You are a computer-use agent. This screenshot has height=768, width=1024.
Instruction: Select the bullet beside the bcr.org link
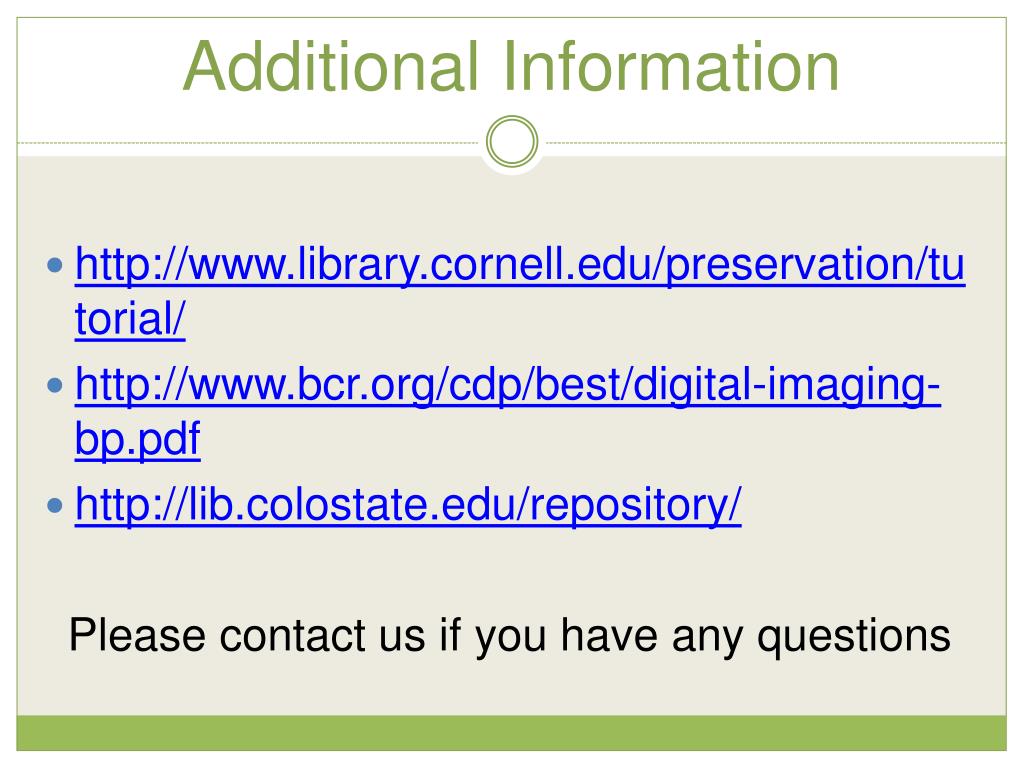pyautogui.click(x=55, y=385)
